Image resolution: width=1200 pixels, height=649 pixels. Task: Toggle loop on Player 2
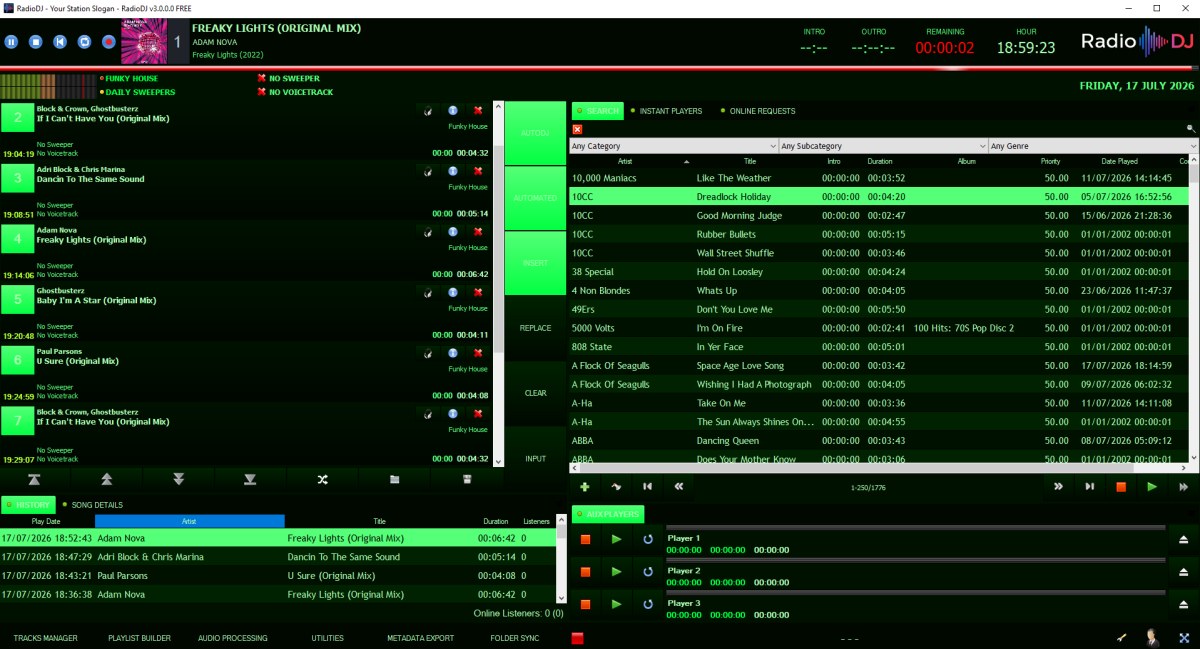click(647, 571)
